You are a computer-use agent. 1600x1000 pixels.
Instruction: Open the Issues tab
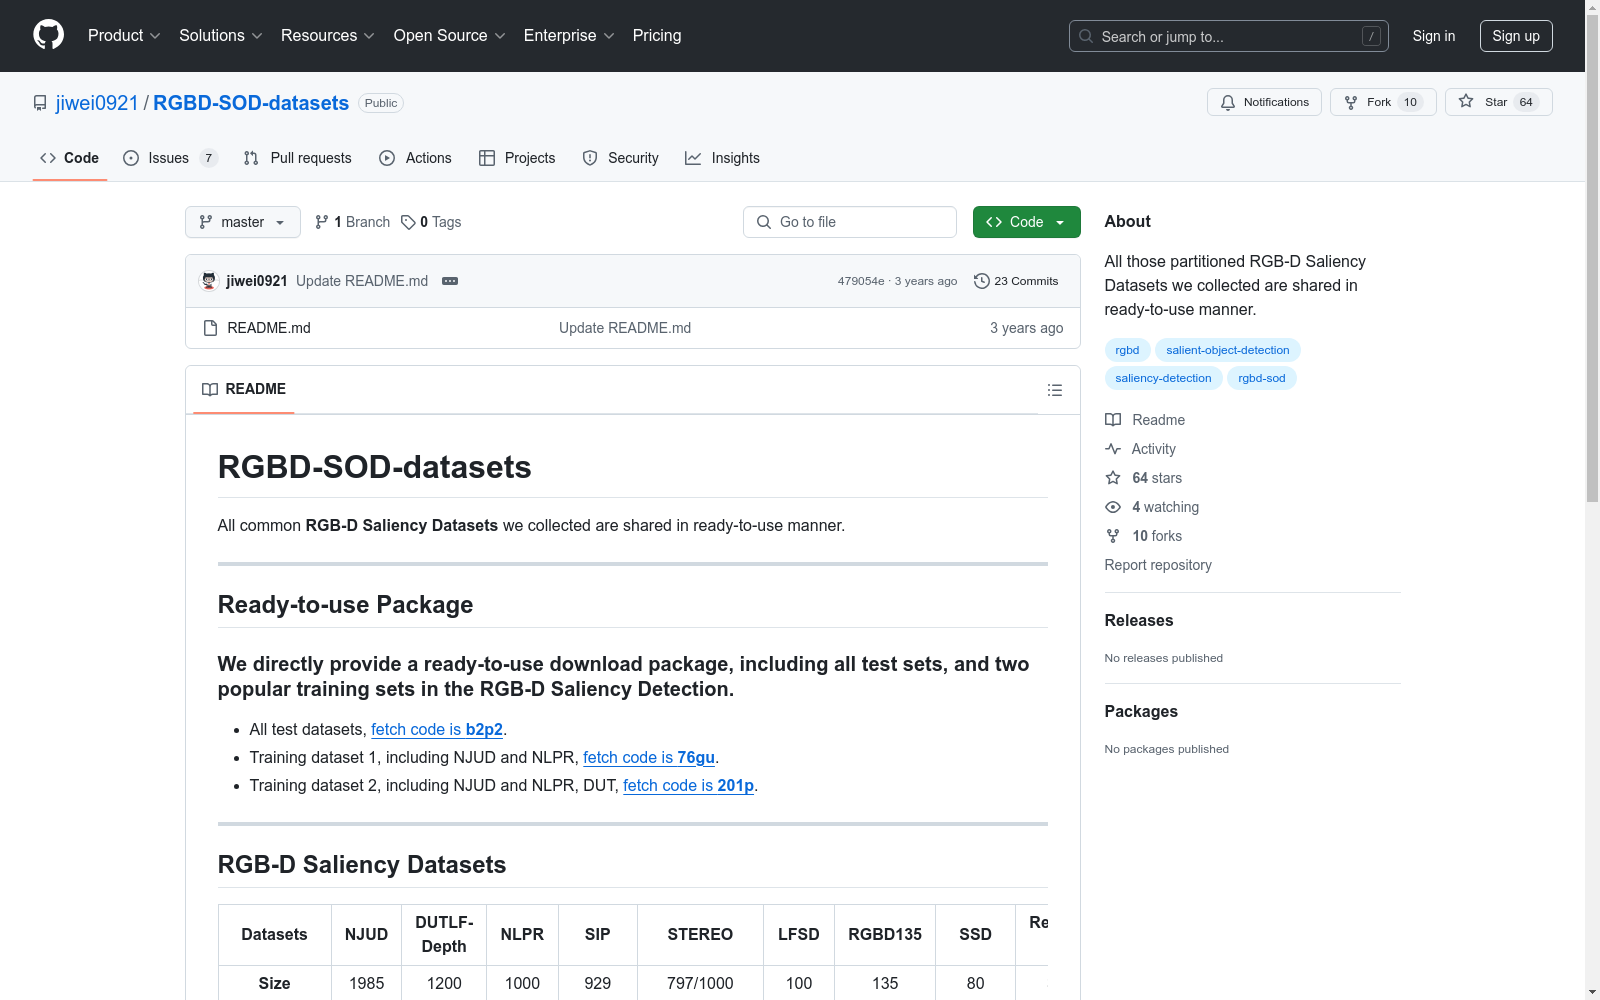169,158
